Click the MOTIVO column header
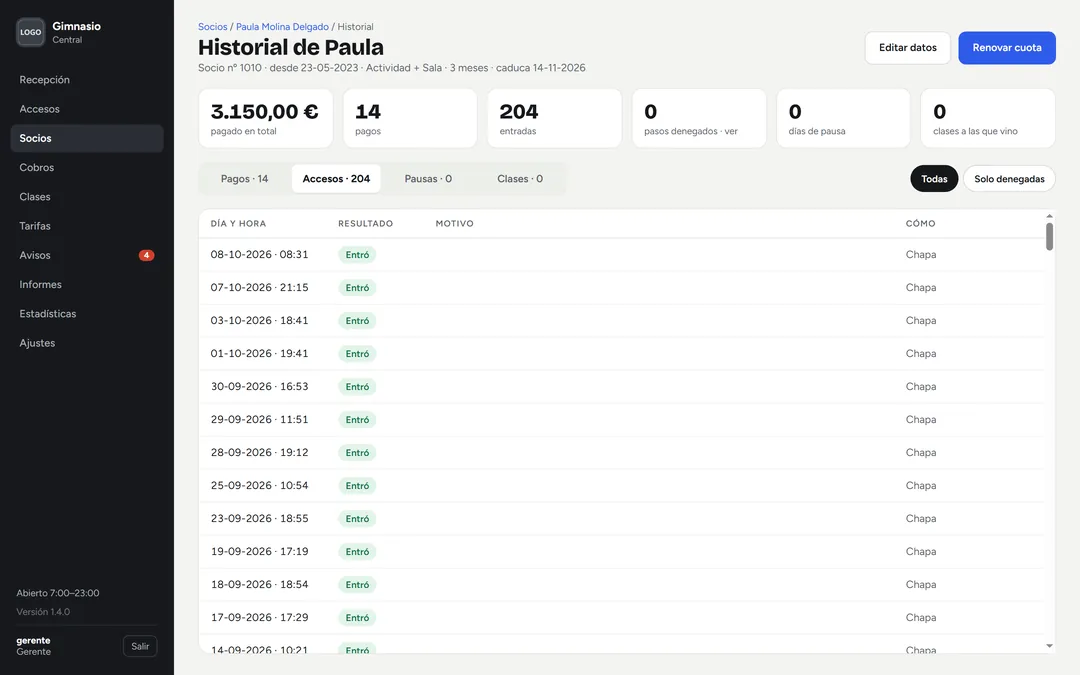The width and height of the screenshot is (1080, 675). pos(455,224)
